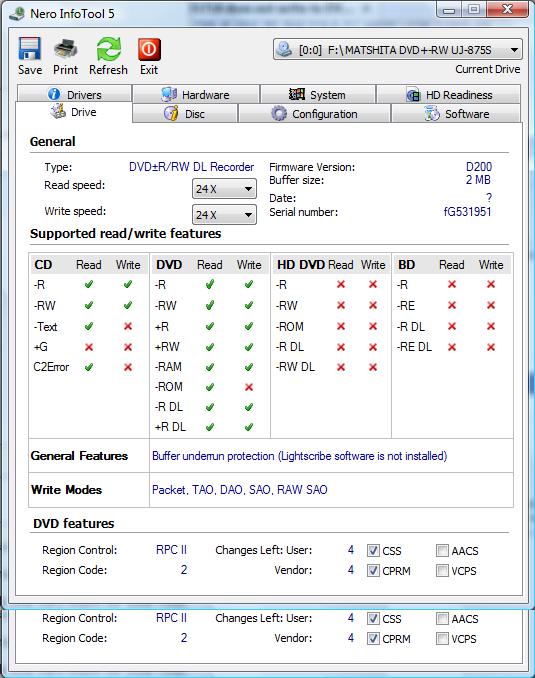The height and width of the screenshot is (678, 535).
Task: Click green check for CD C2Error Read
Action: (89, 367)
